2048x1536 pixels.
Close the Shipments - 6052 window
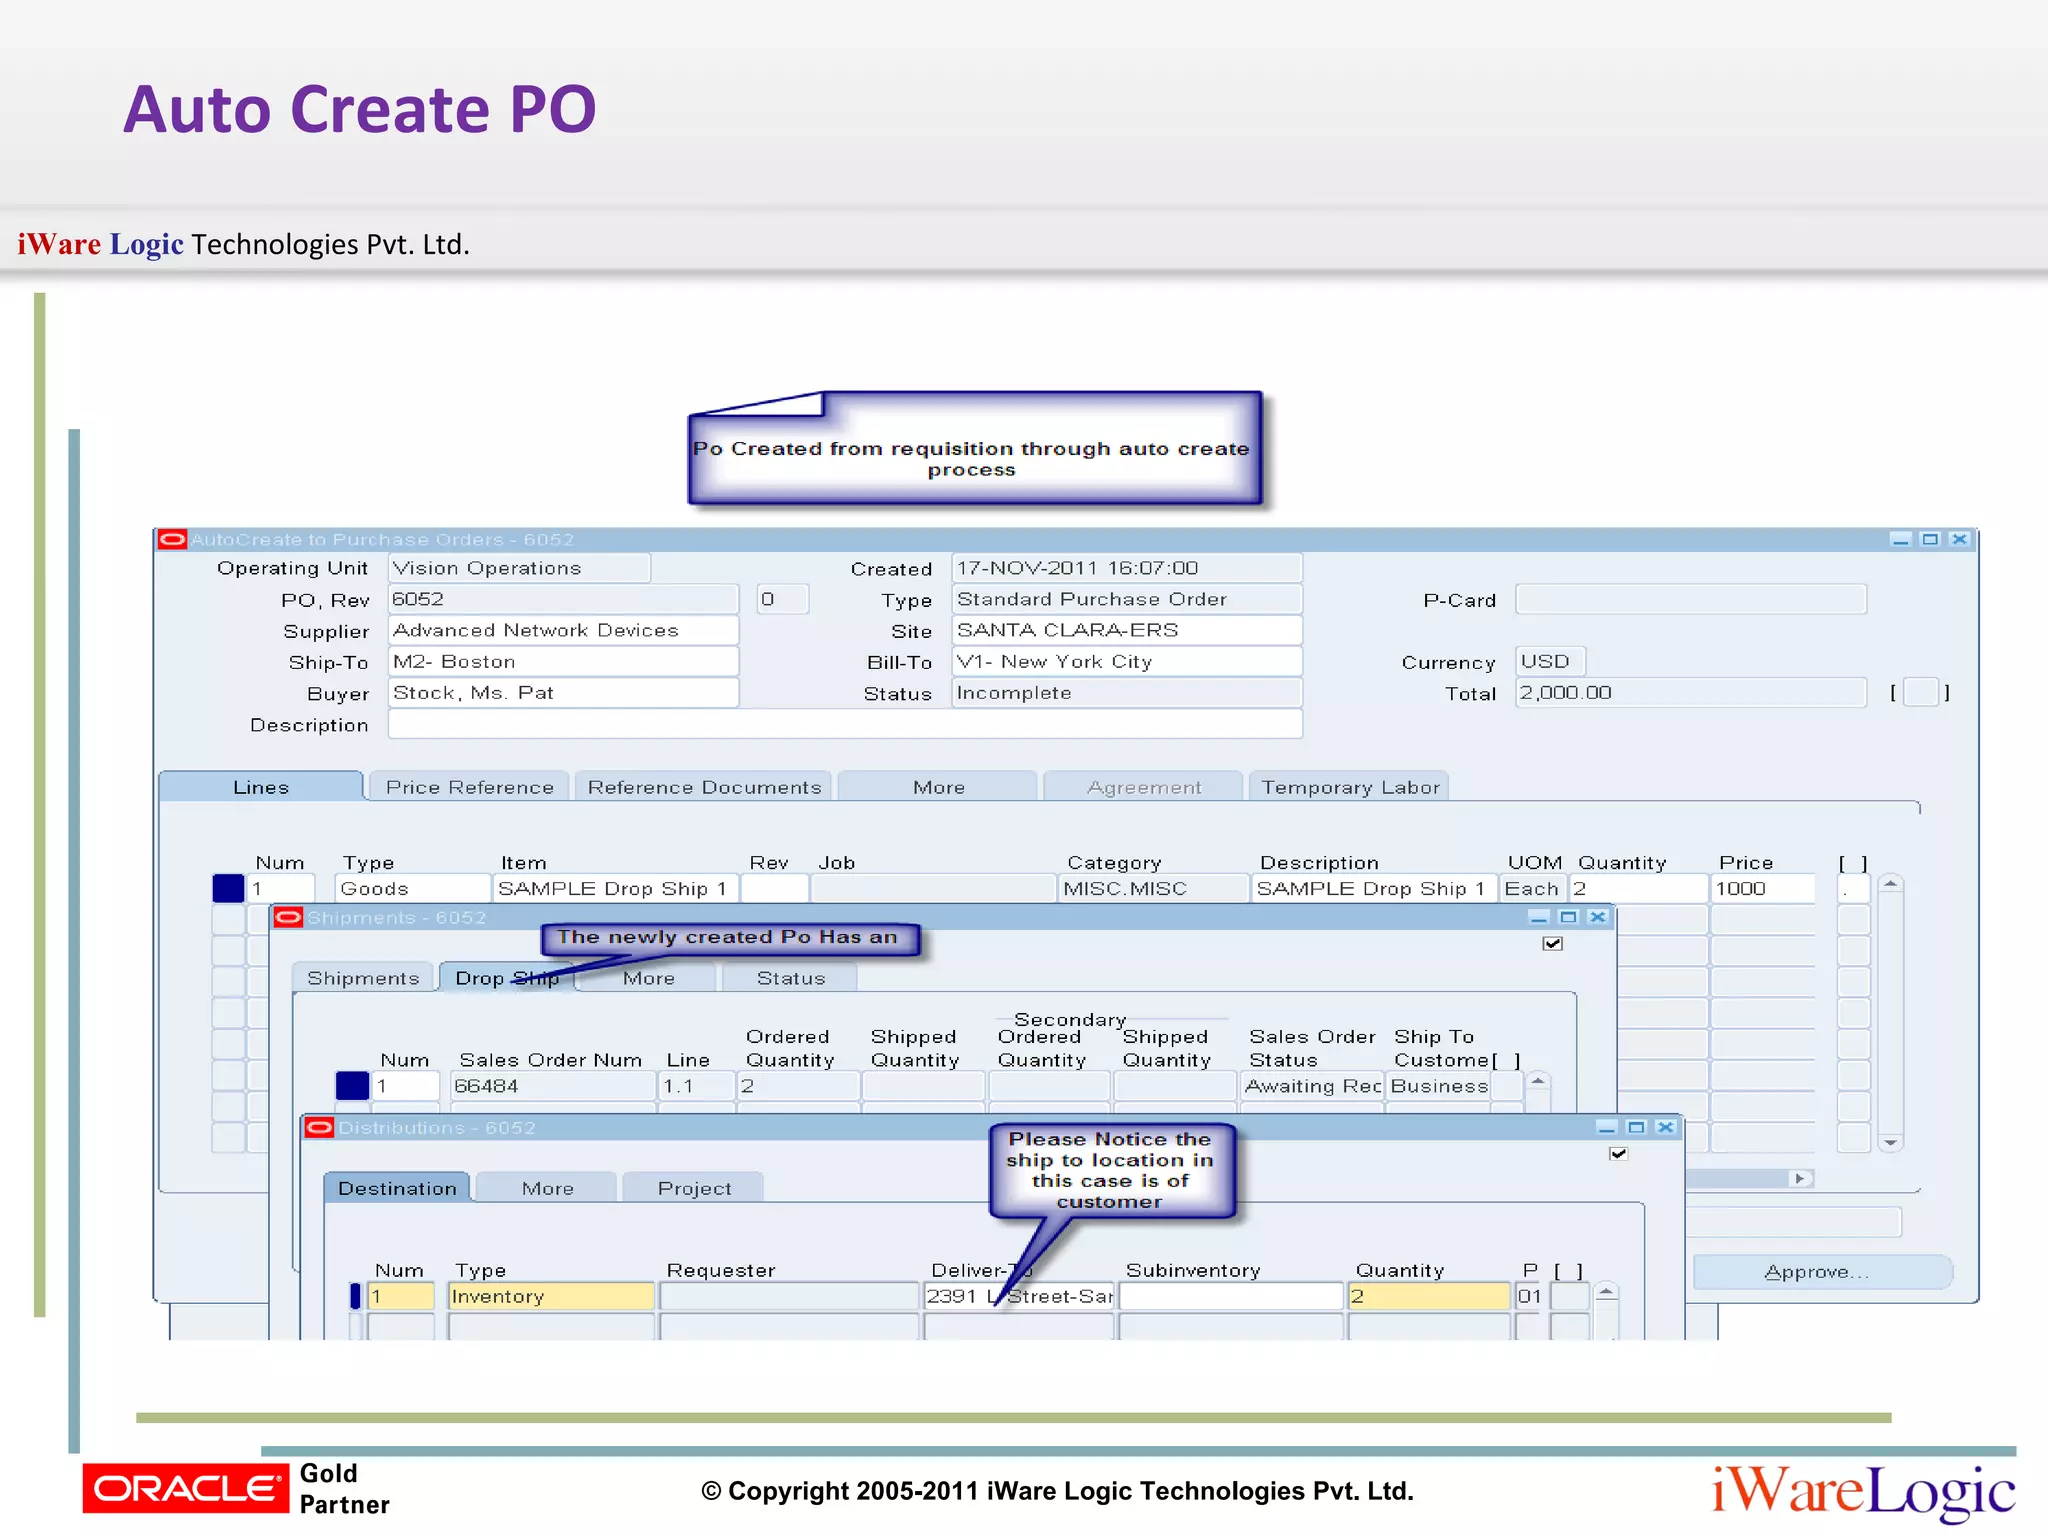[1598, 918]
